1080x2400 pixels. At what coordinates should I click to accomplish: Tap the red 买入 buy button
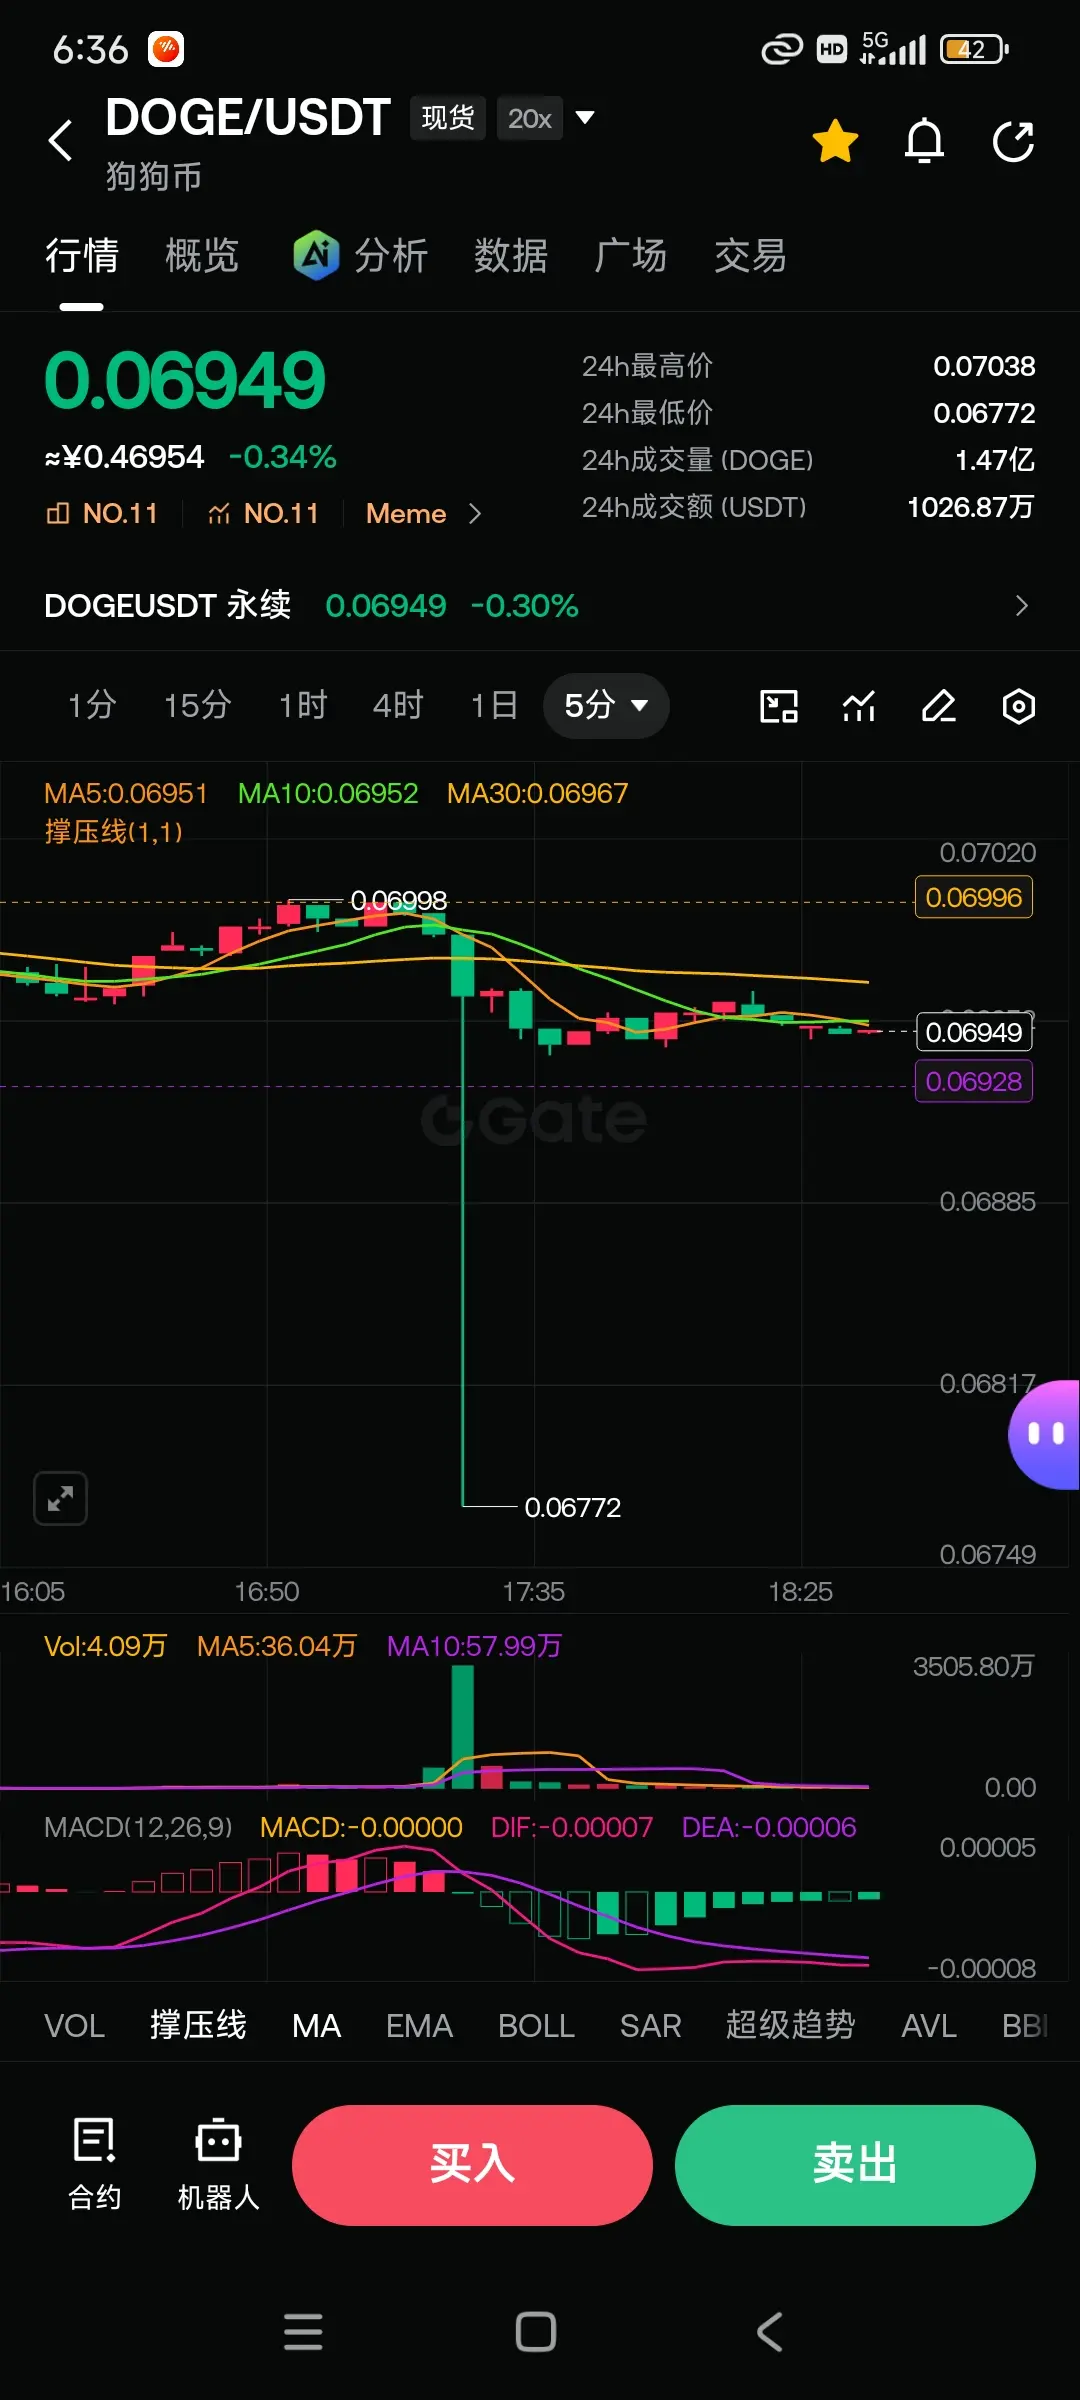pyautogui.click(x=472, y=2165)
